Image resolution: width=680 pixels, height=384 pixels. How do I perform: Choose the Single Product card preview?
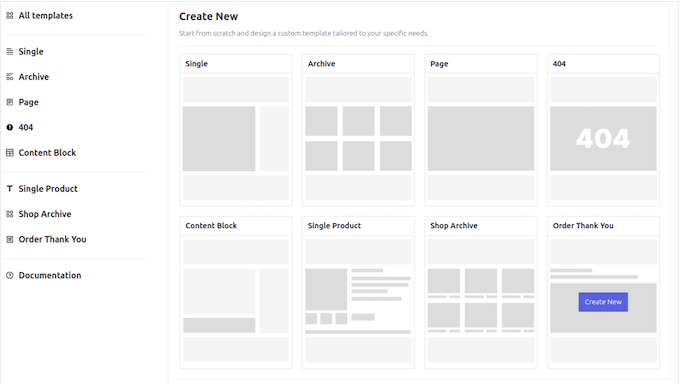click(x=358, y=300)
